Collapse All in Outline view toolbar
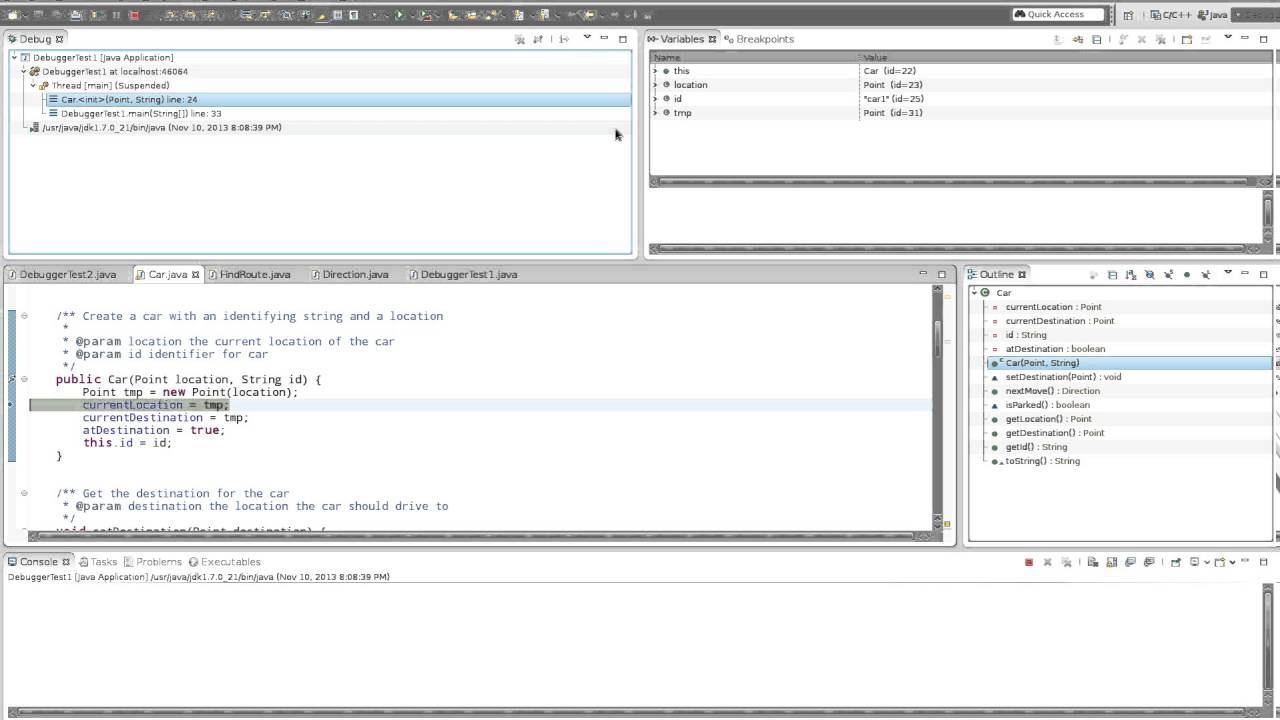The height and width of the screenshot is (720, 1280). (x=1113, y=275)
